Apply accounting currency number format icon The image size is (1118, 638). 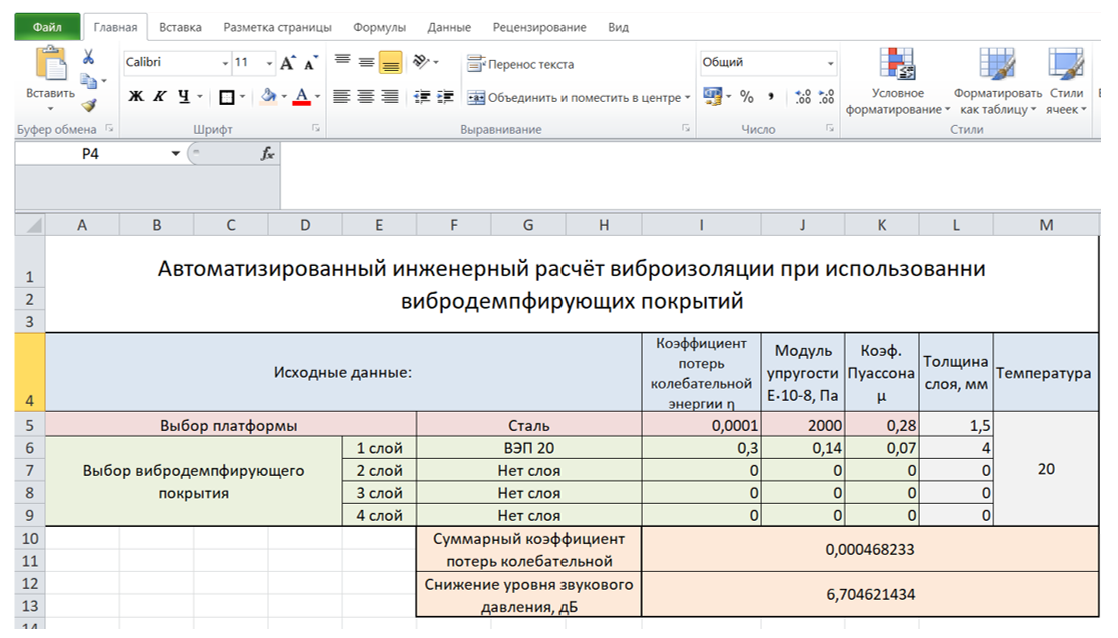pos(712,96)
